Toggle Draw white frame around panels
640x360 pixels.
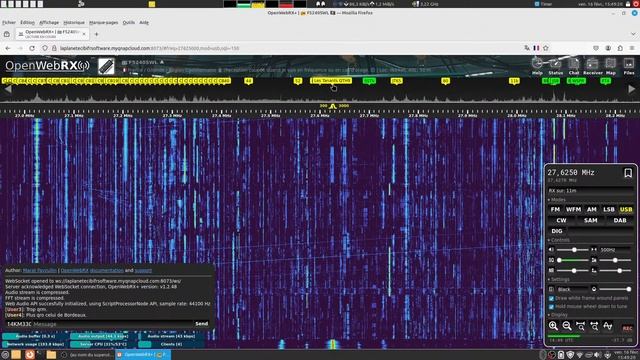[551, 298]
